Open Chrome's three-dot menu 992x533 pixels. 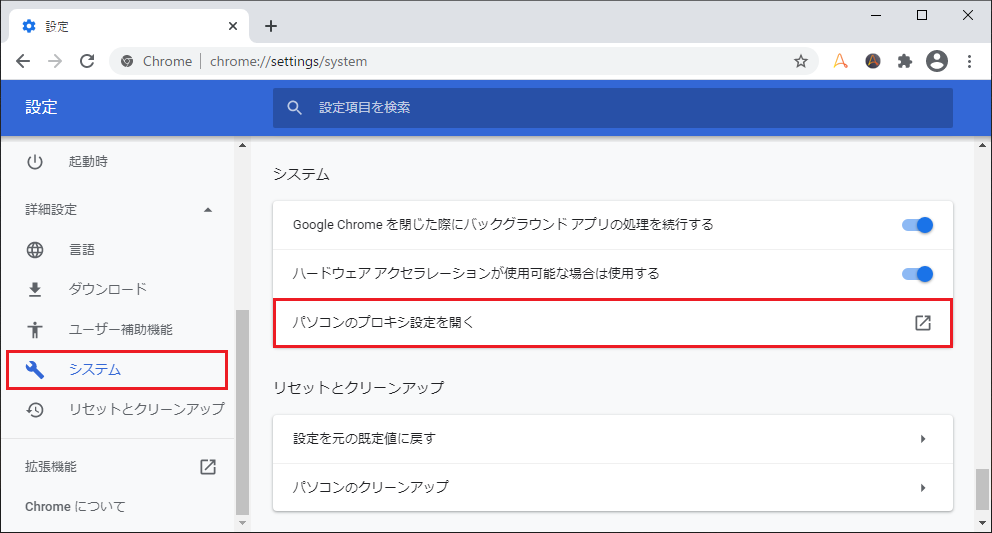(x=969, y=61)
